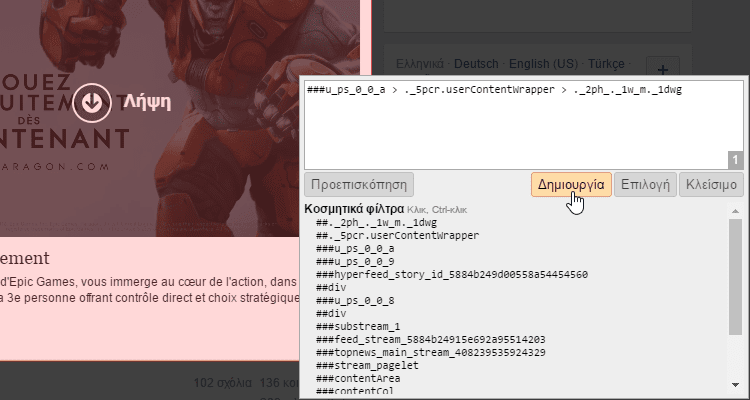
Task: Select filter ##._5pcr.userContentWrapper
Action: coord(397,235)
